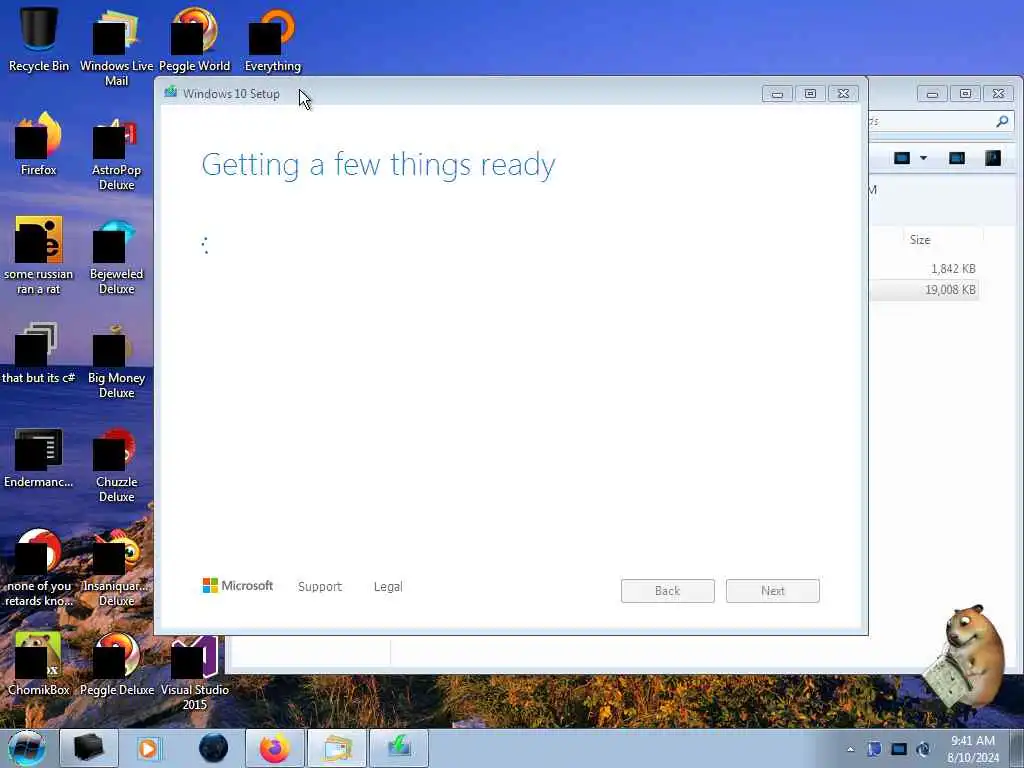This screenshot has height=768, width=1024.
Task: Click the hamster desktop mascot
Action: pyautogui.click(x=964, y=656)
